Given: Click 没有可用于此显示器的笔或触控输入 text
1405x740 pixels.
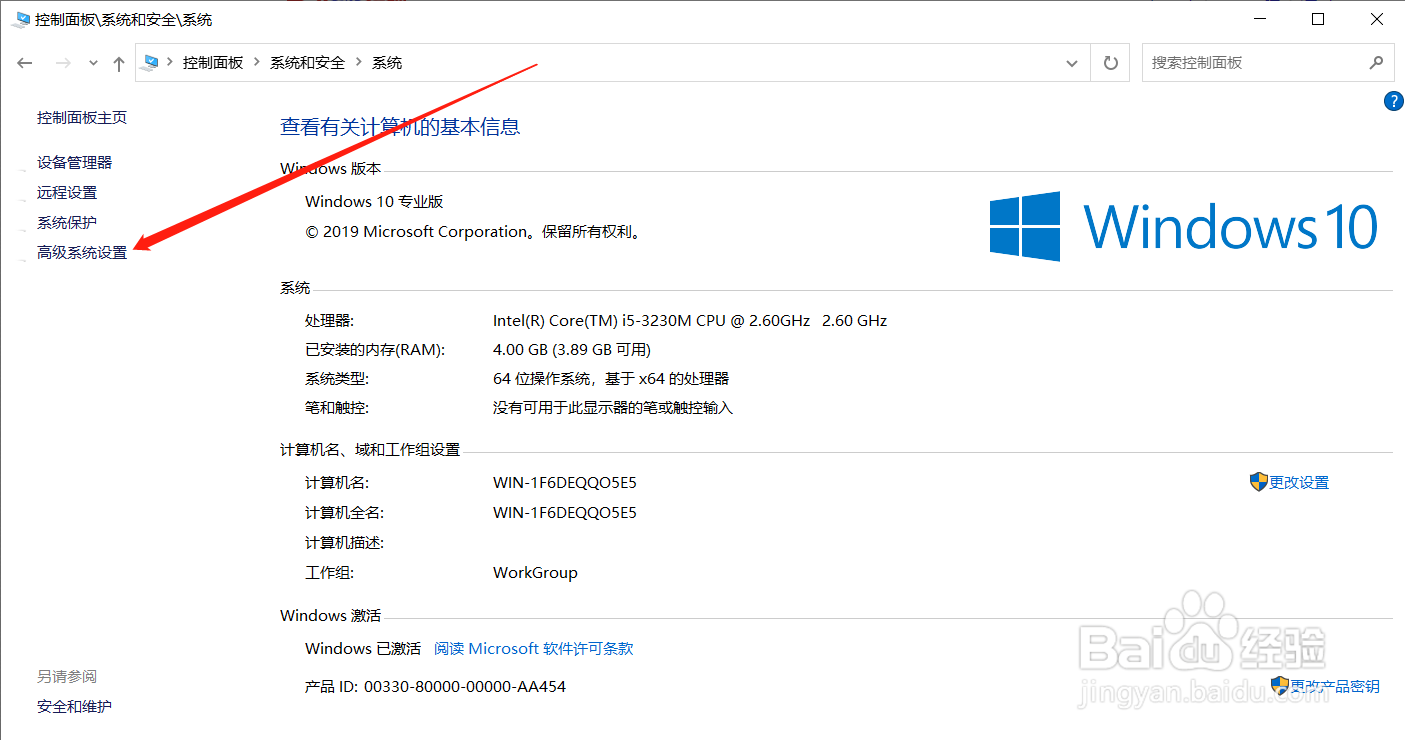Looking at the screenshot, I should (x=613, y=408).
